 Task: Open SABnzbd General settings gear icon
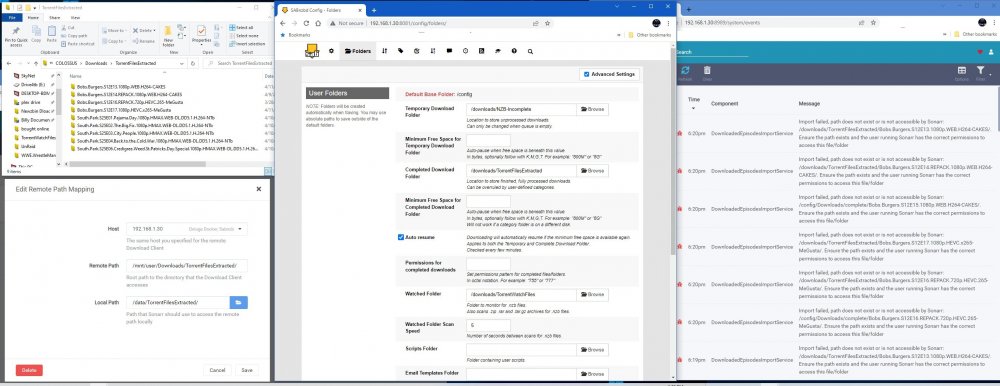(331, 51)
